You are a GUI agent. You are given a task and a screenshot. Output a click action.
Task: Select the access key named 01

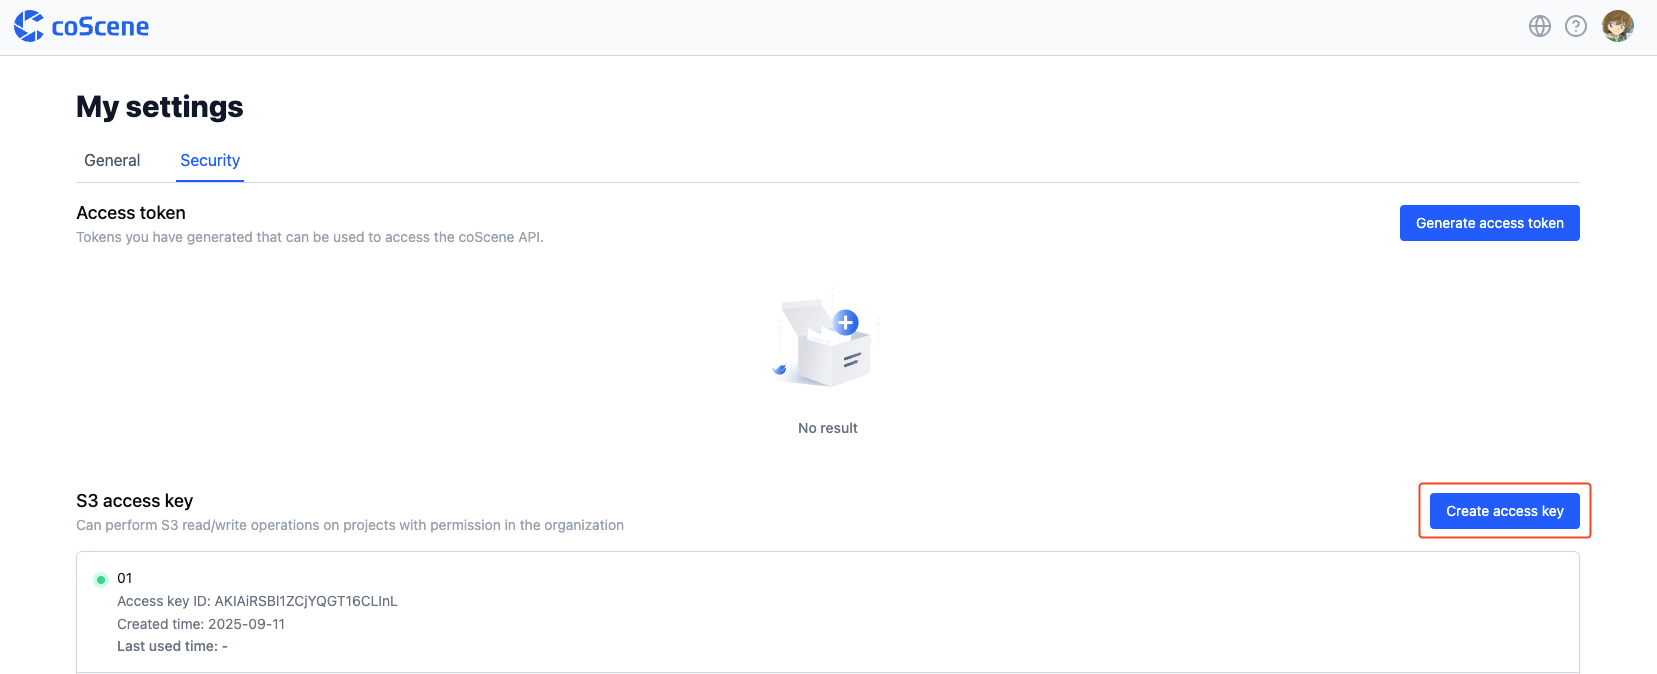(x=125, y=578)
